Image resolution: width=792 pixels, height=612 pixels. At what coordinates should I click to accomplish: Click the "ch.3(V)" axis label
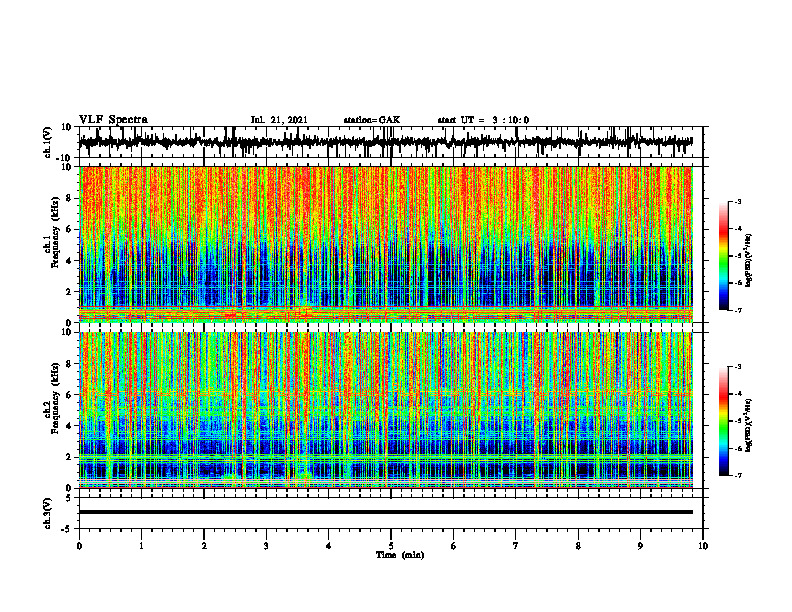pos(48,513)
